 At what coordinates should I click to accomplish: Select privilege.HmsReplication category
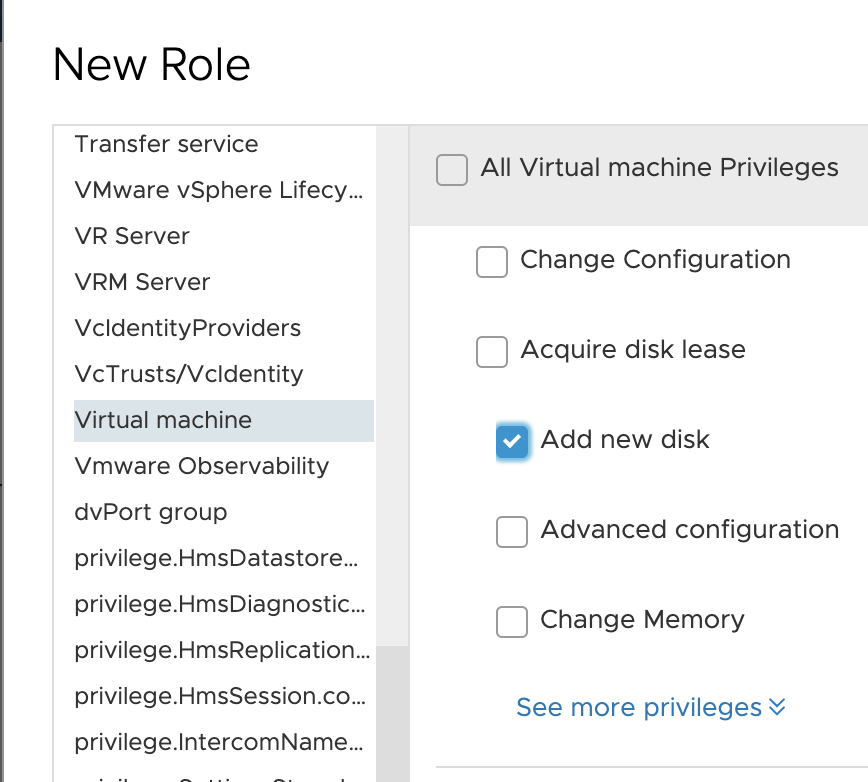click(224, 650)
